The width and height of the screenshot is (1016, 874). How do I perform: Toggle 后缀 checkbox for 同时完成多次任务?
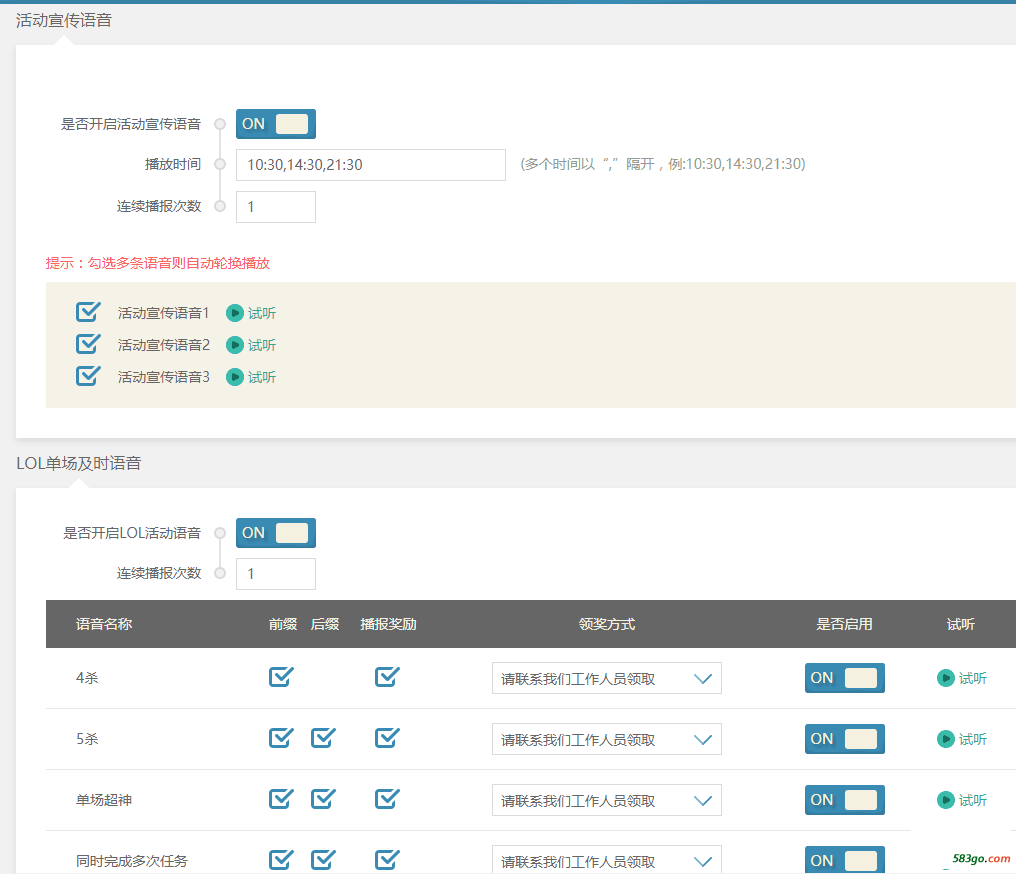tap(323, 860)
